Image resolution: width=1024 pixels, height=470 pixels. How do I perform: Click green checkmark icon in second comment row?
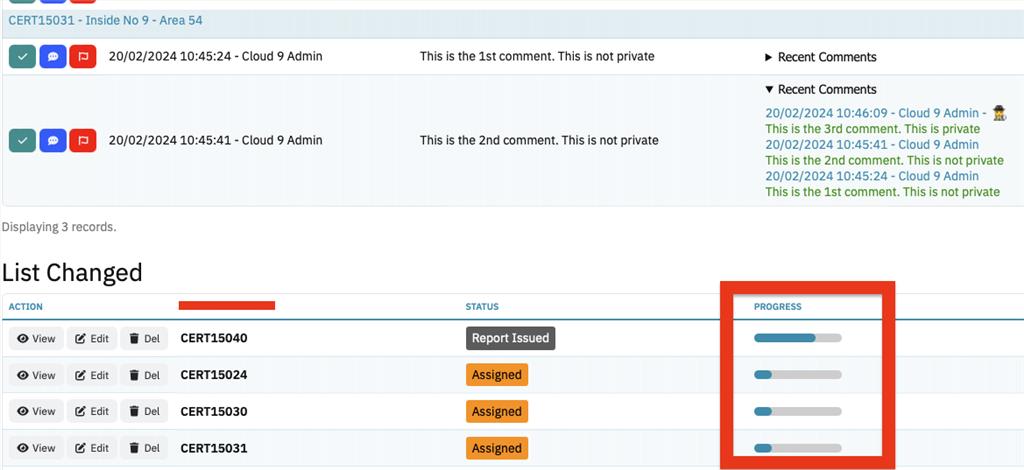(22, 140)
